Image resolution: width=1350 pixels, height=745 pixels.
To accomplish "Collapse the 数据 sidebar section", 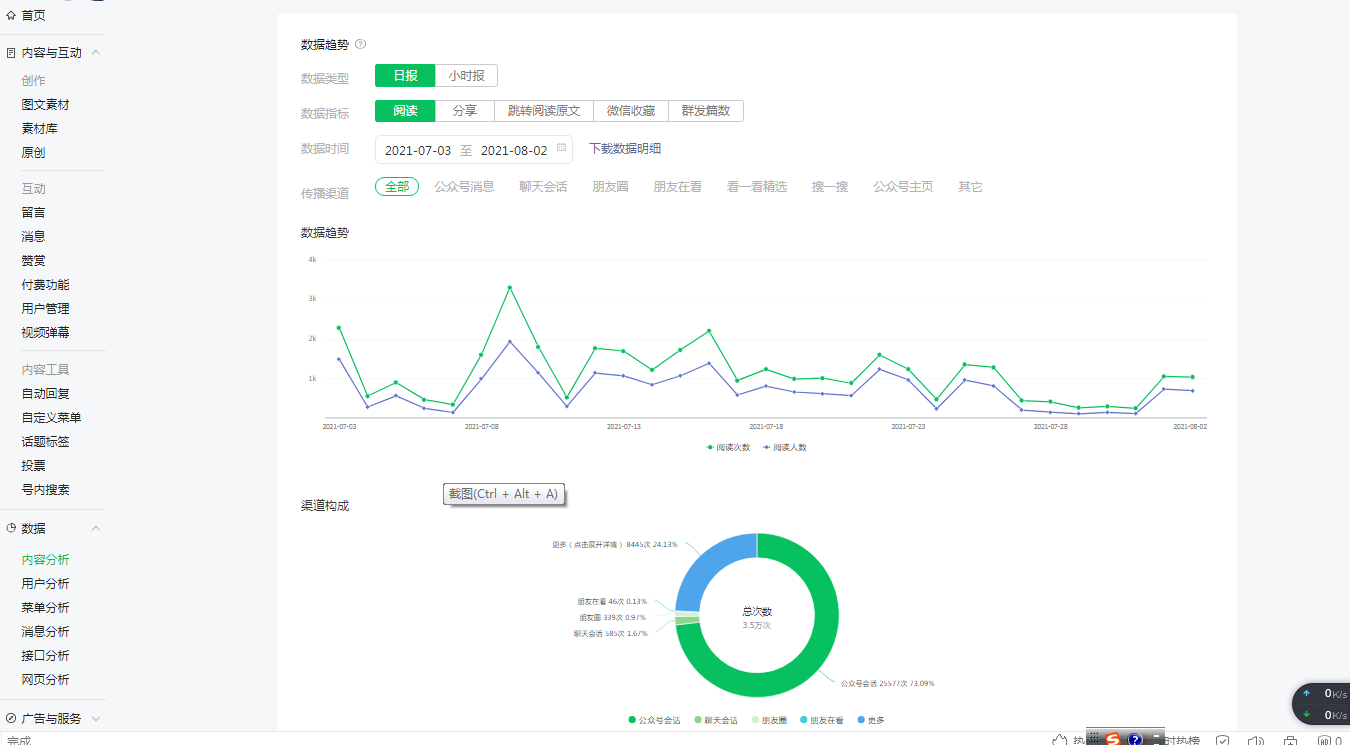I will coord(96,528).
